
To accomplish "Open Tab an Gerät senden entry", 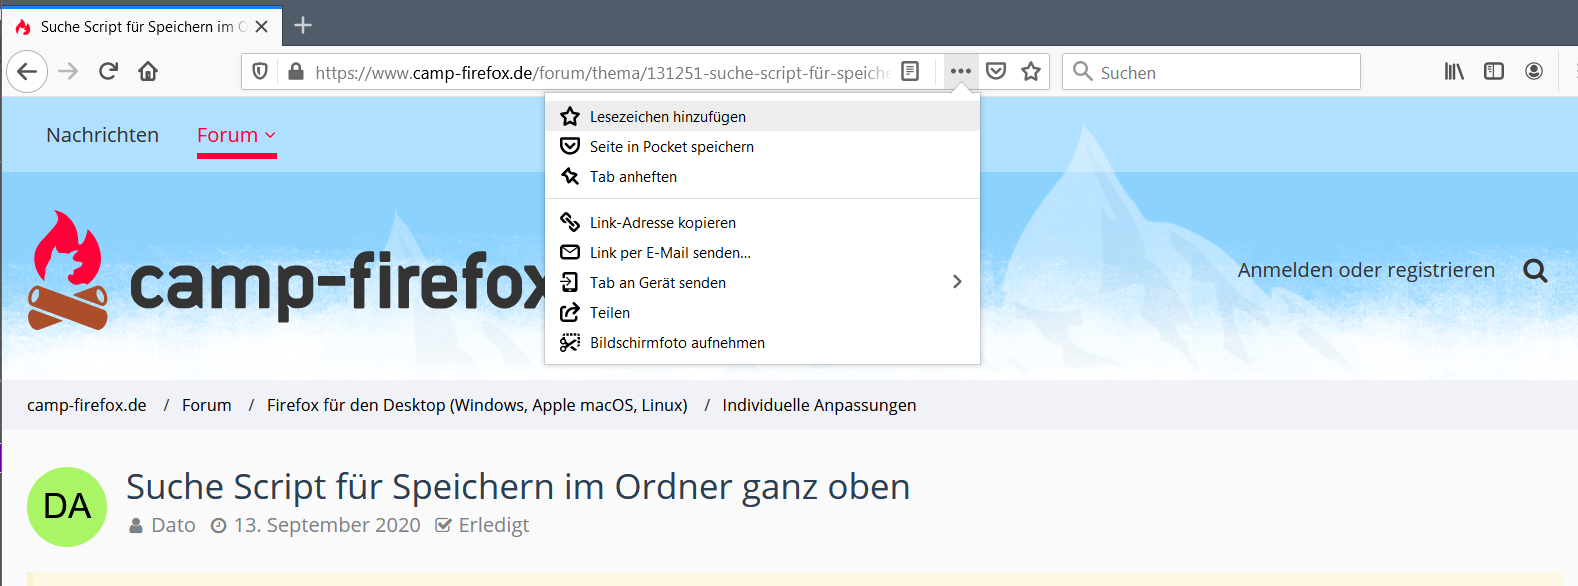I will (x=762, y=282).
